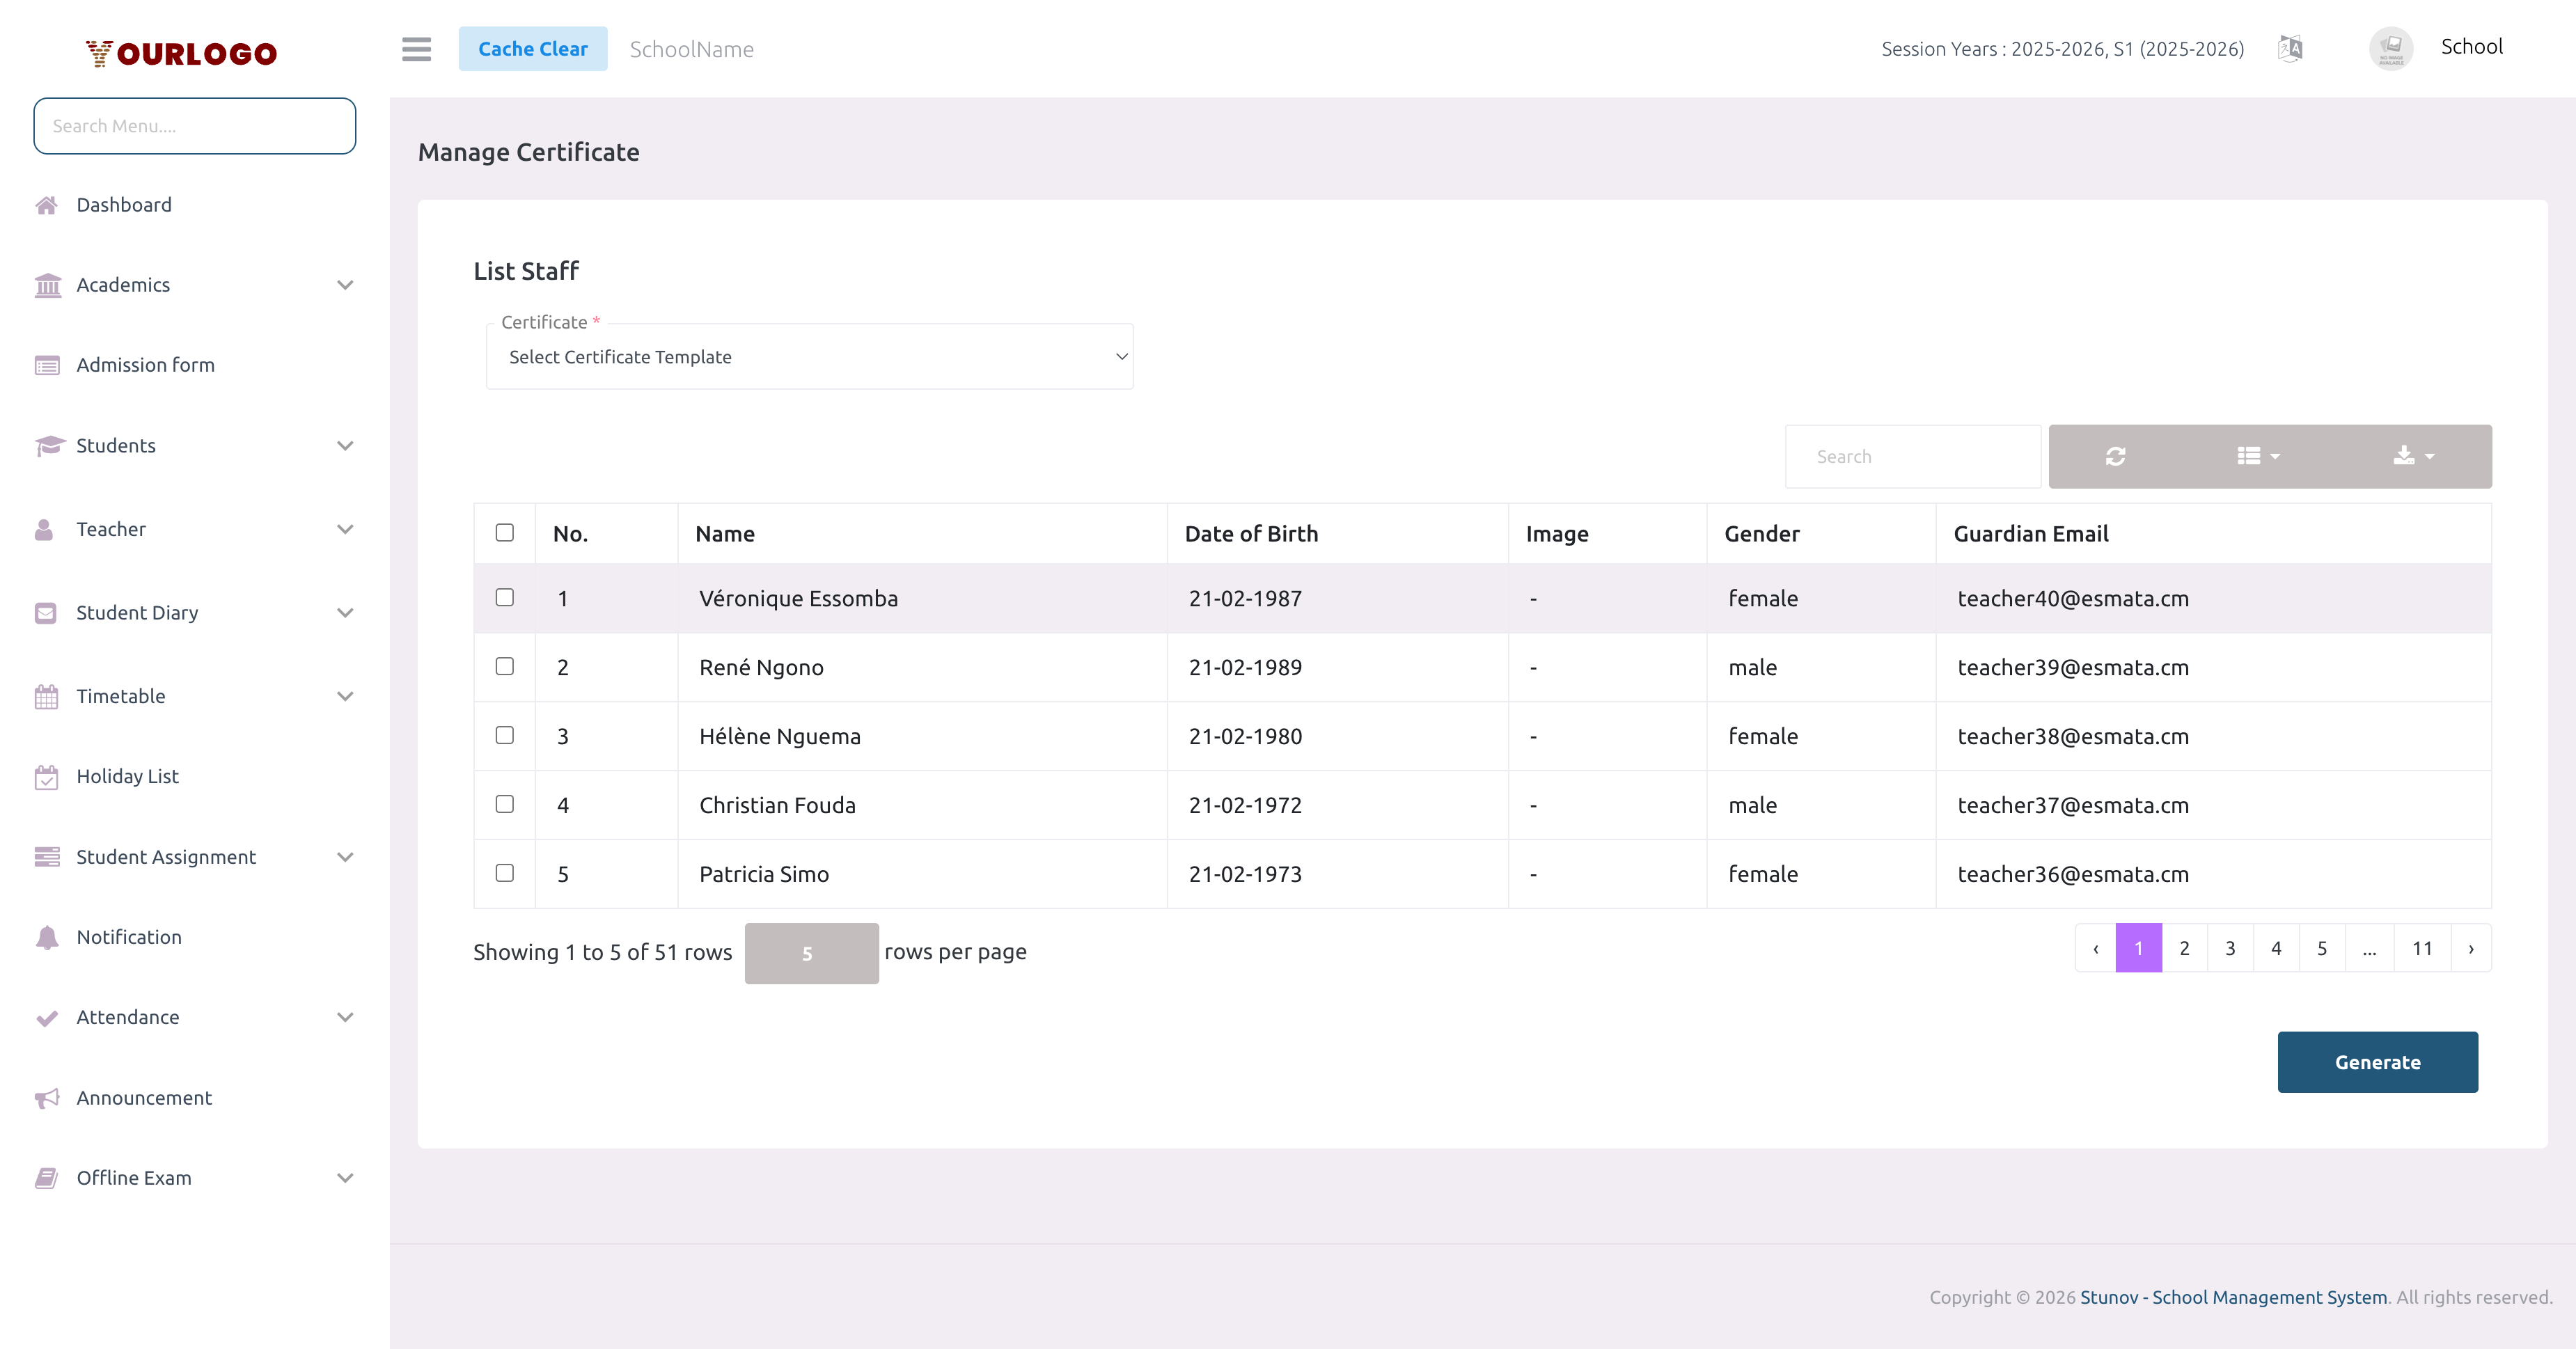Click the hamburger menu icon
This screenshot has width=2576, height=1349.
(417, 49)
